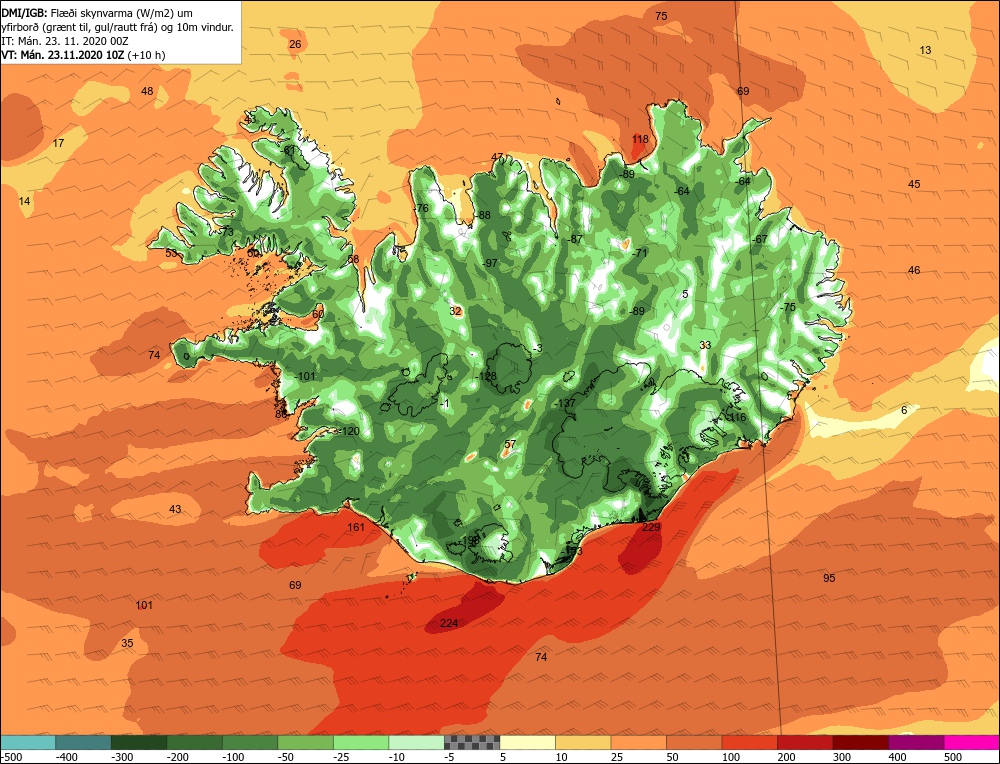Click the teal -400 to -300 legend swatch
Screen dimensions: 1000x764
83,742
